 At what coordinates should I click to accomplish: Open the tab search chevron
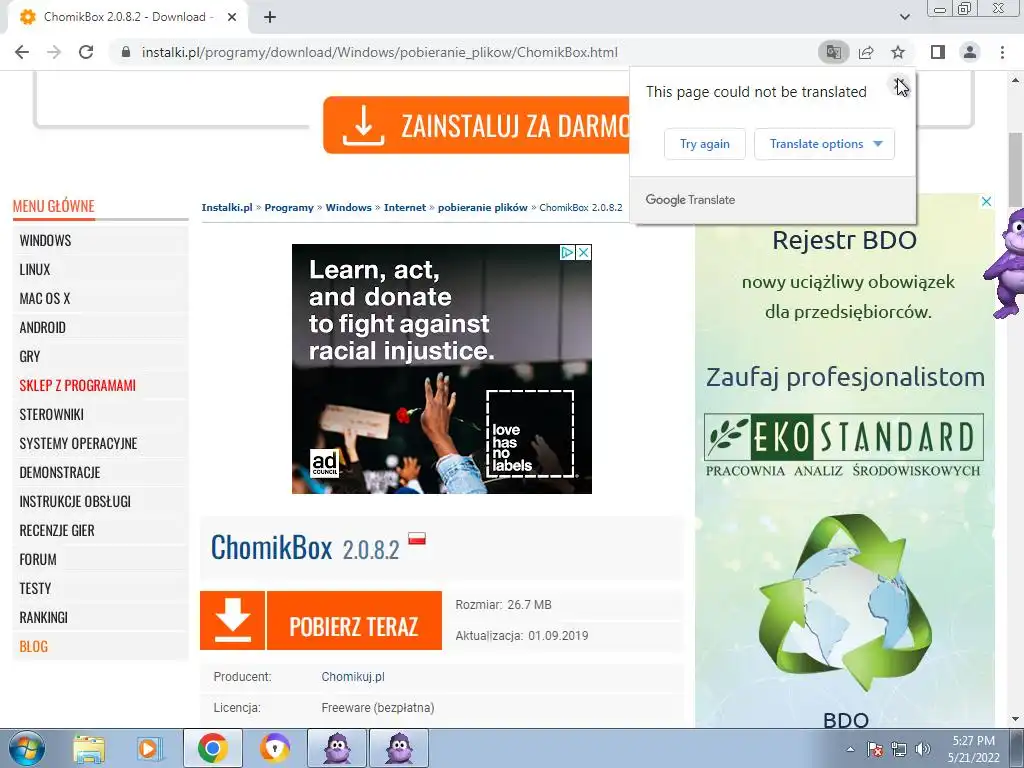pyautogui.click(x=904, y=17)
